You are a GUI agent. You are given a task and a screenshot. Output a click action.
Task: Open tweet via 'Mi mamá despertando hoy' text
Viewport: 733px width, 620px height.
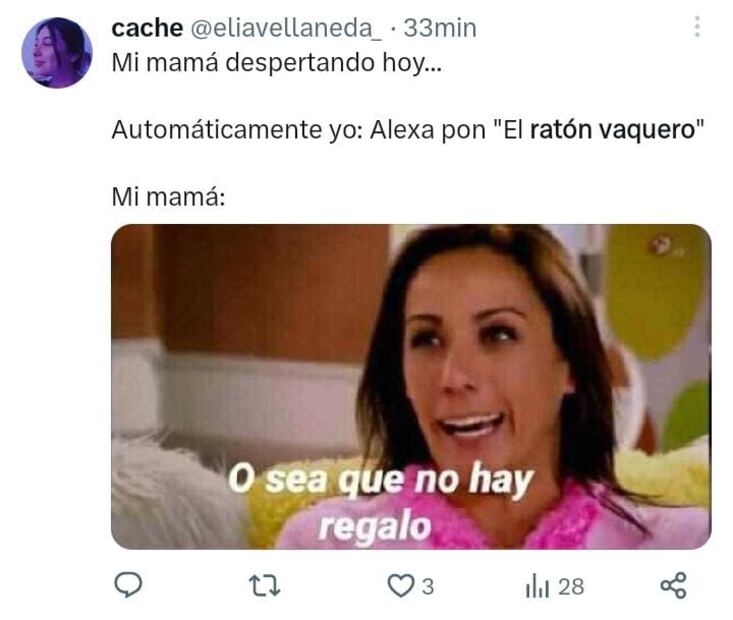(x=276, y=63)
